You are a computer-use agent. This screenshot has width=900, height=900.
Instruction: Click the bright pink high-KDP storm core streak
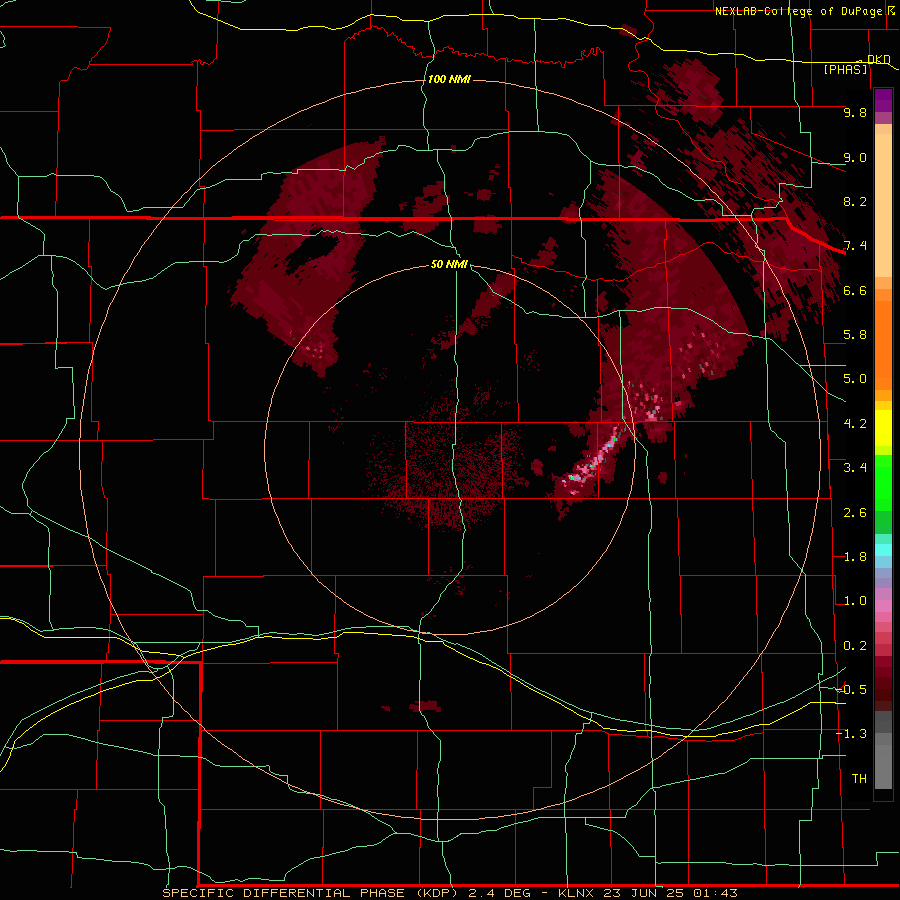tap(594, 461)
